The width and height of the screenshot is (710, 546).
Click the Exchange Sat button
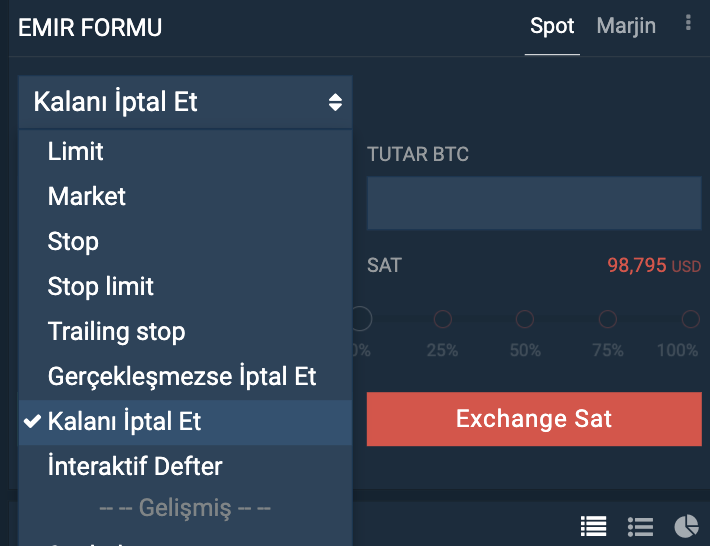(x=534, y=419)
